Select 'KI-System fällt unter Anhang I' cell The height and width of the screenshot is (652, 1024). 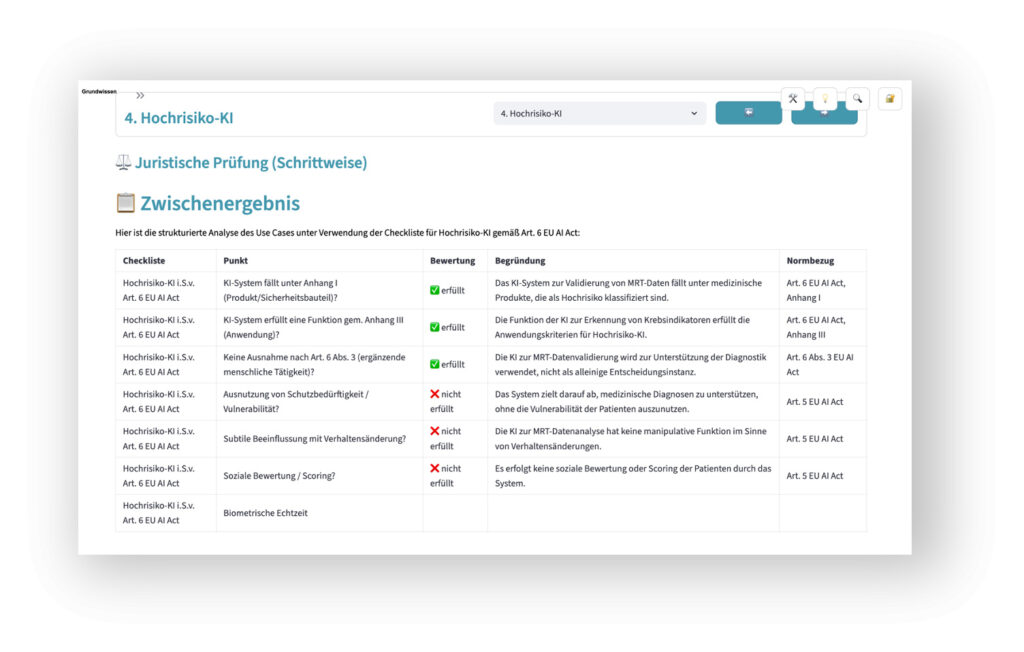tap(319, 290)
